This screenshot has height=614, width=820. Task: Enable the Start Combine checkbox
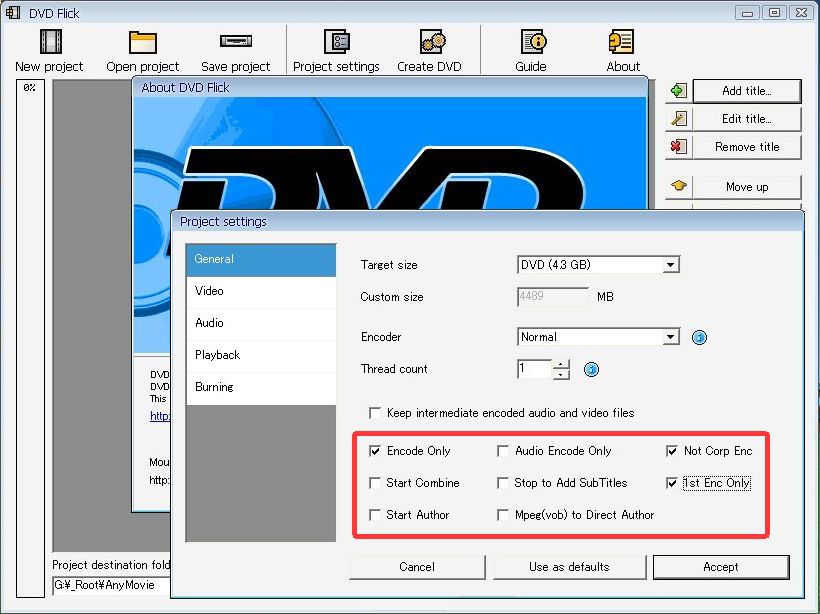click(374, 483)
